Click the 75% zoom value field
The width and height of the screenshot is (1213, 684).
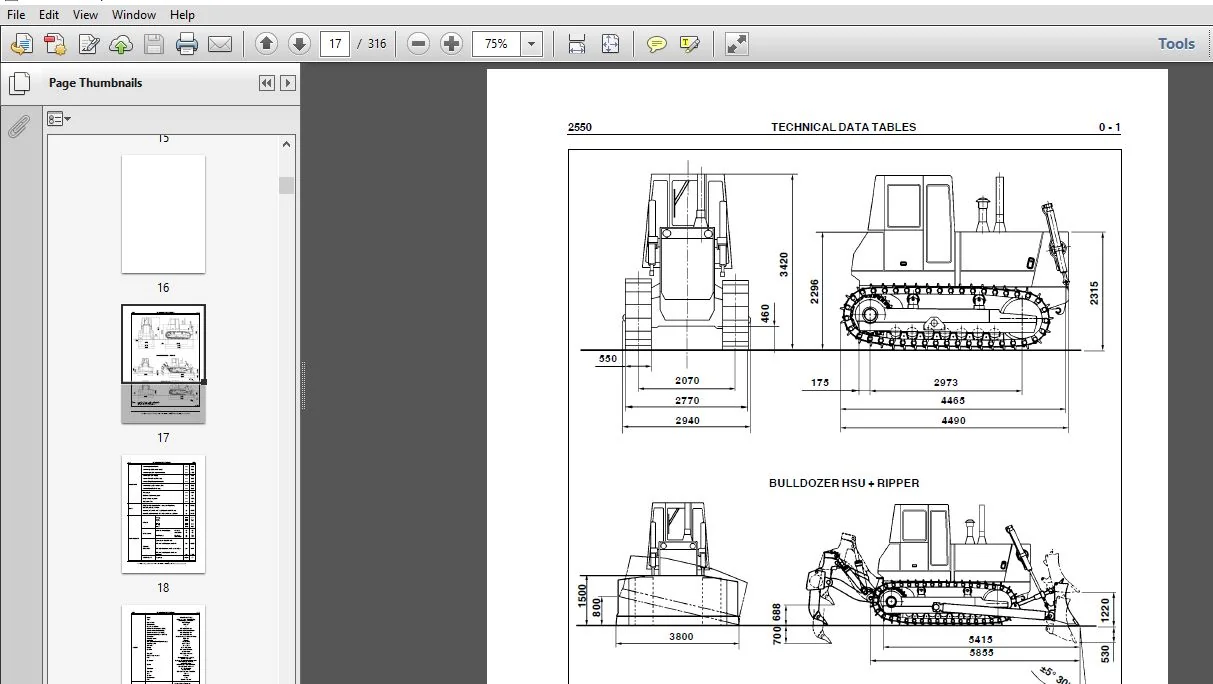[496, 44]
